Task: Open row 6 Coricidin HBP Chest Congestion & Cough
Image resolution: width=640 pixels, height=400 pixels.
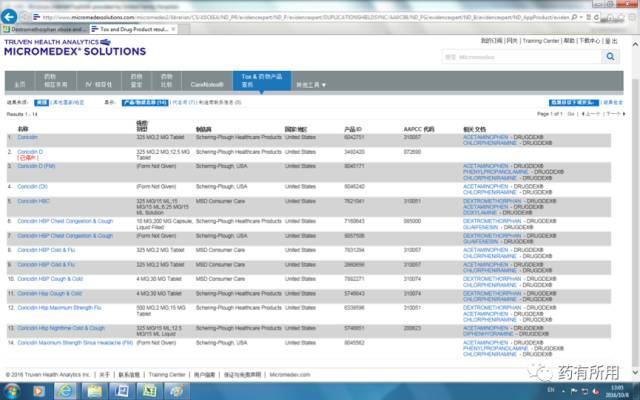Action: click(65, 221)
